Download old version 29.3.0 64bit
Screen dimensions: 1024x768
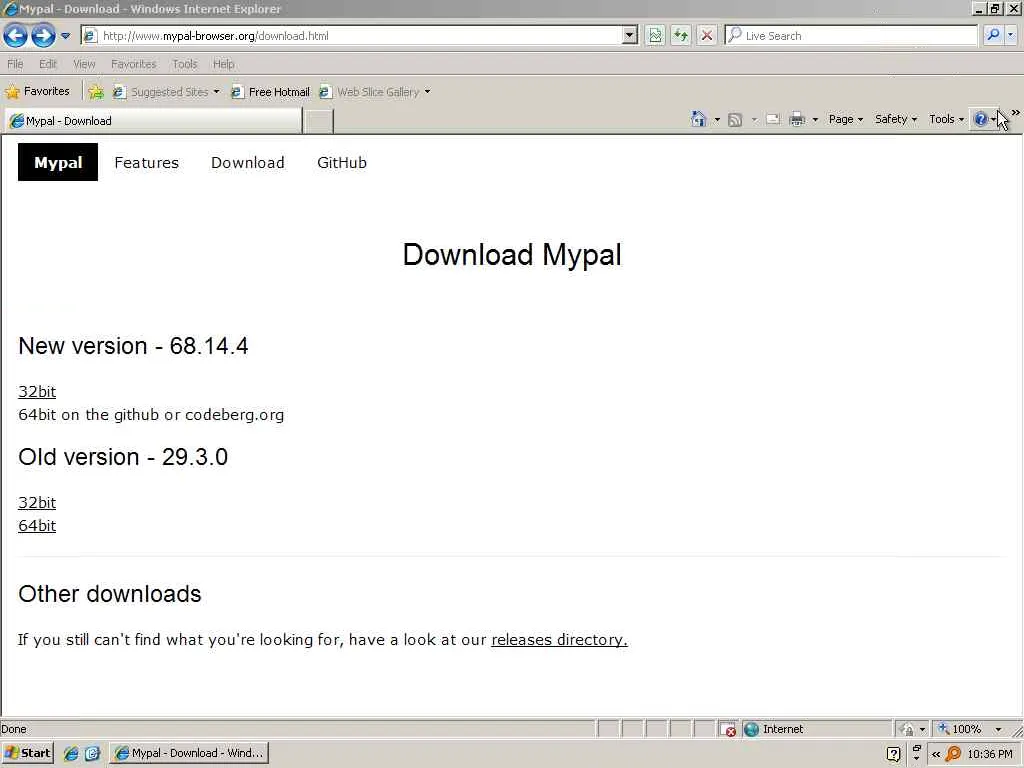point(37,525)
